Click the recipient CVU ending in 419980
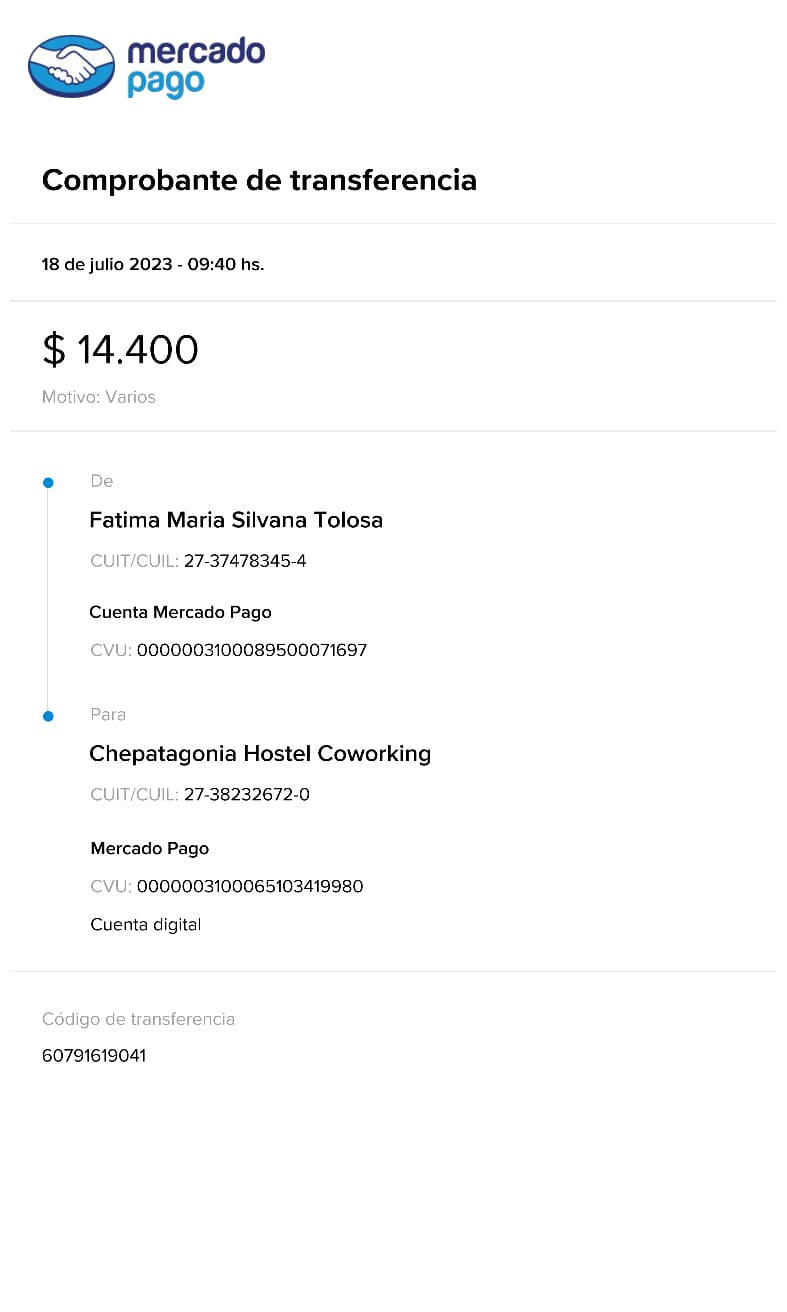The height and width of the screenshot is (1312, 787). pos(249,886)
